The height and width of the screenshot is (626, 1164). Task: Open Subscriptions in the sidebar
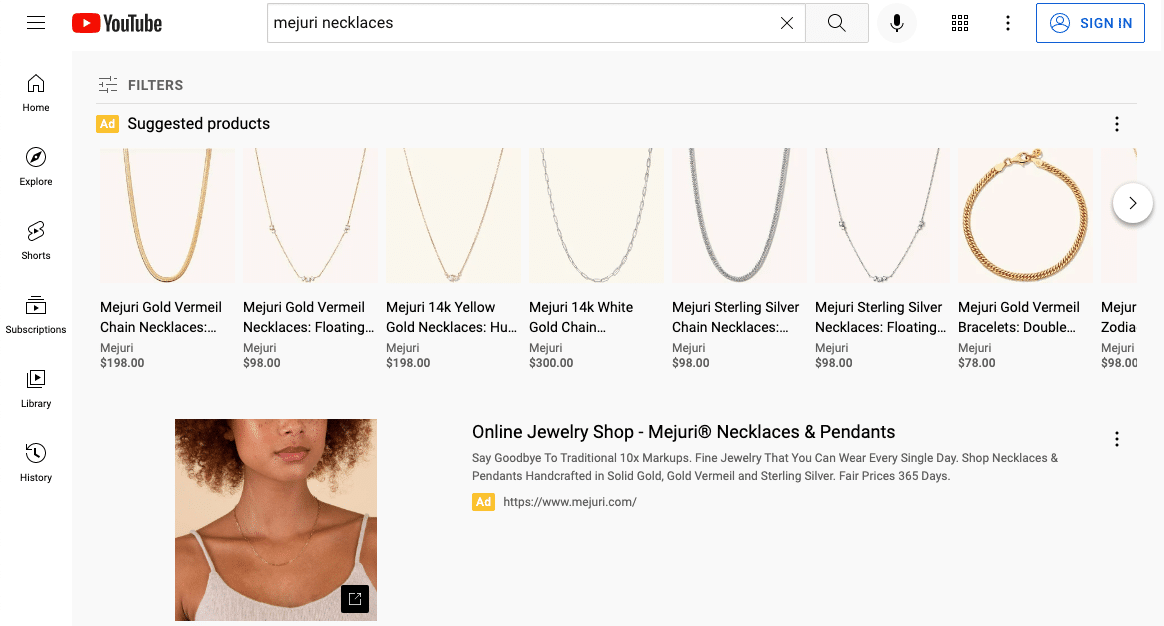coord(36,315)
